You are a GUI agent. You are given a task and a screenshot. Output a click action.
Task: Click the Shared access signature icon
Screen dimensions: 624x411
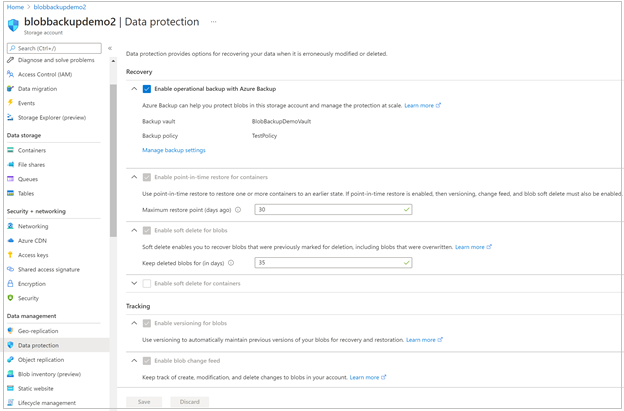tap(10, 269)
